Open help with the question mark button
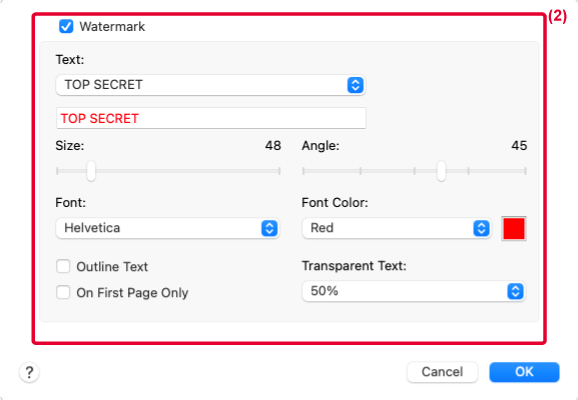This screenshot has width=578, height=400. (x=29, y=372)
